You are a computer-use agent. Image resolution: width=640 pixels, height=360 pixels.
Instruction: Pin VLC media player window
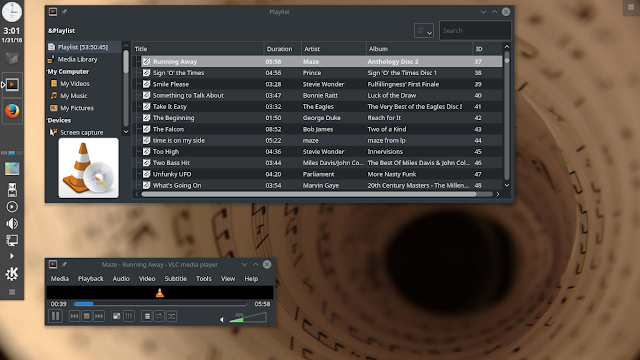click(x=64, y=264)
